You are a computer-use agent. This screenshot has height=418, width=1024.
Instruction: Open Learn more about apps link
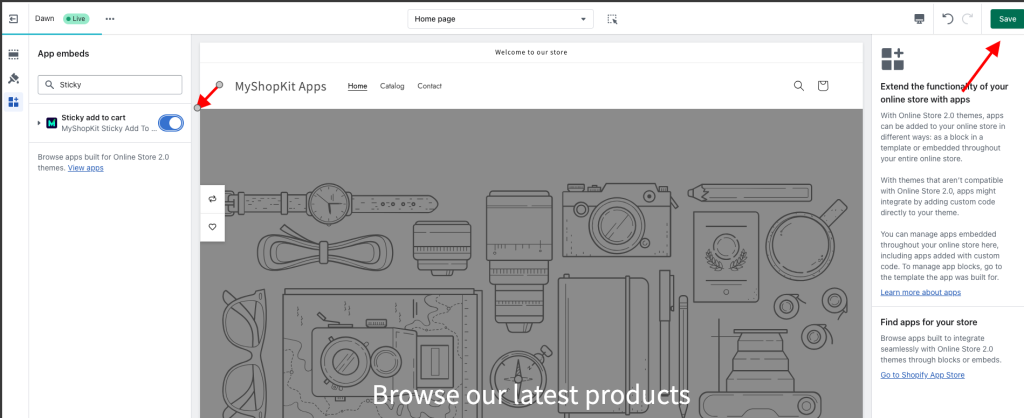pyautogui.click(x=921, y=292)
